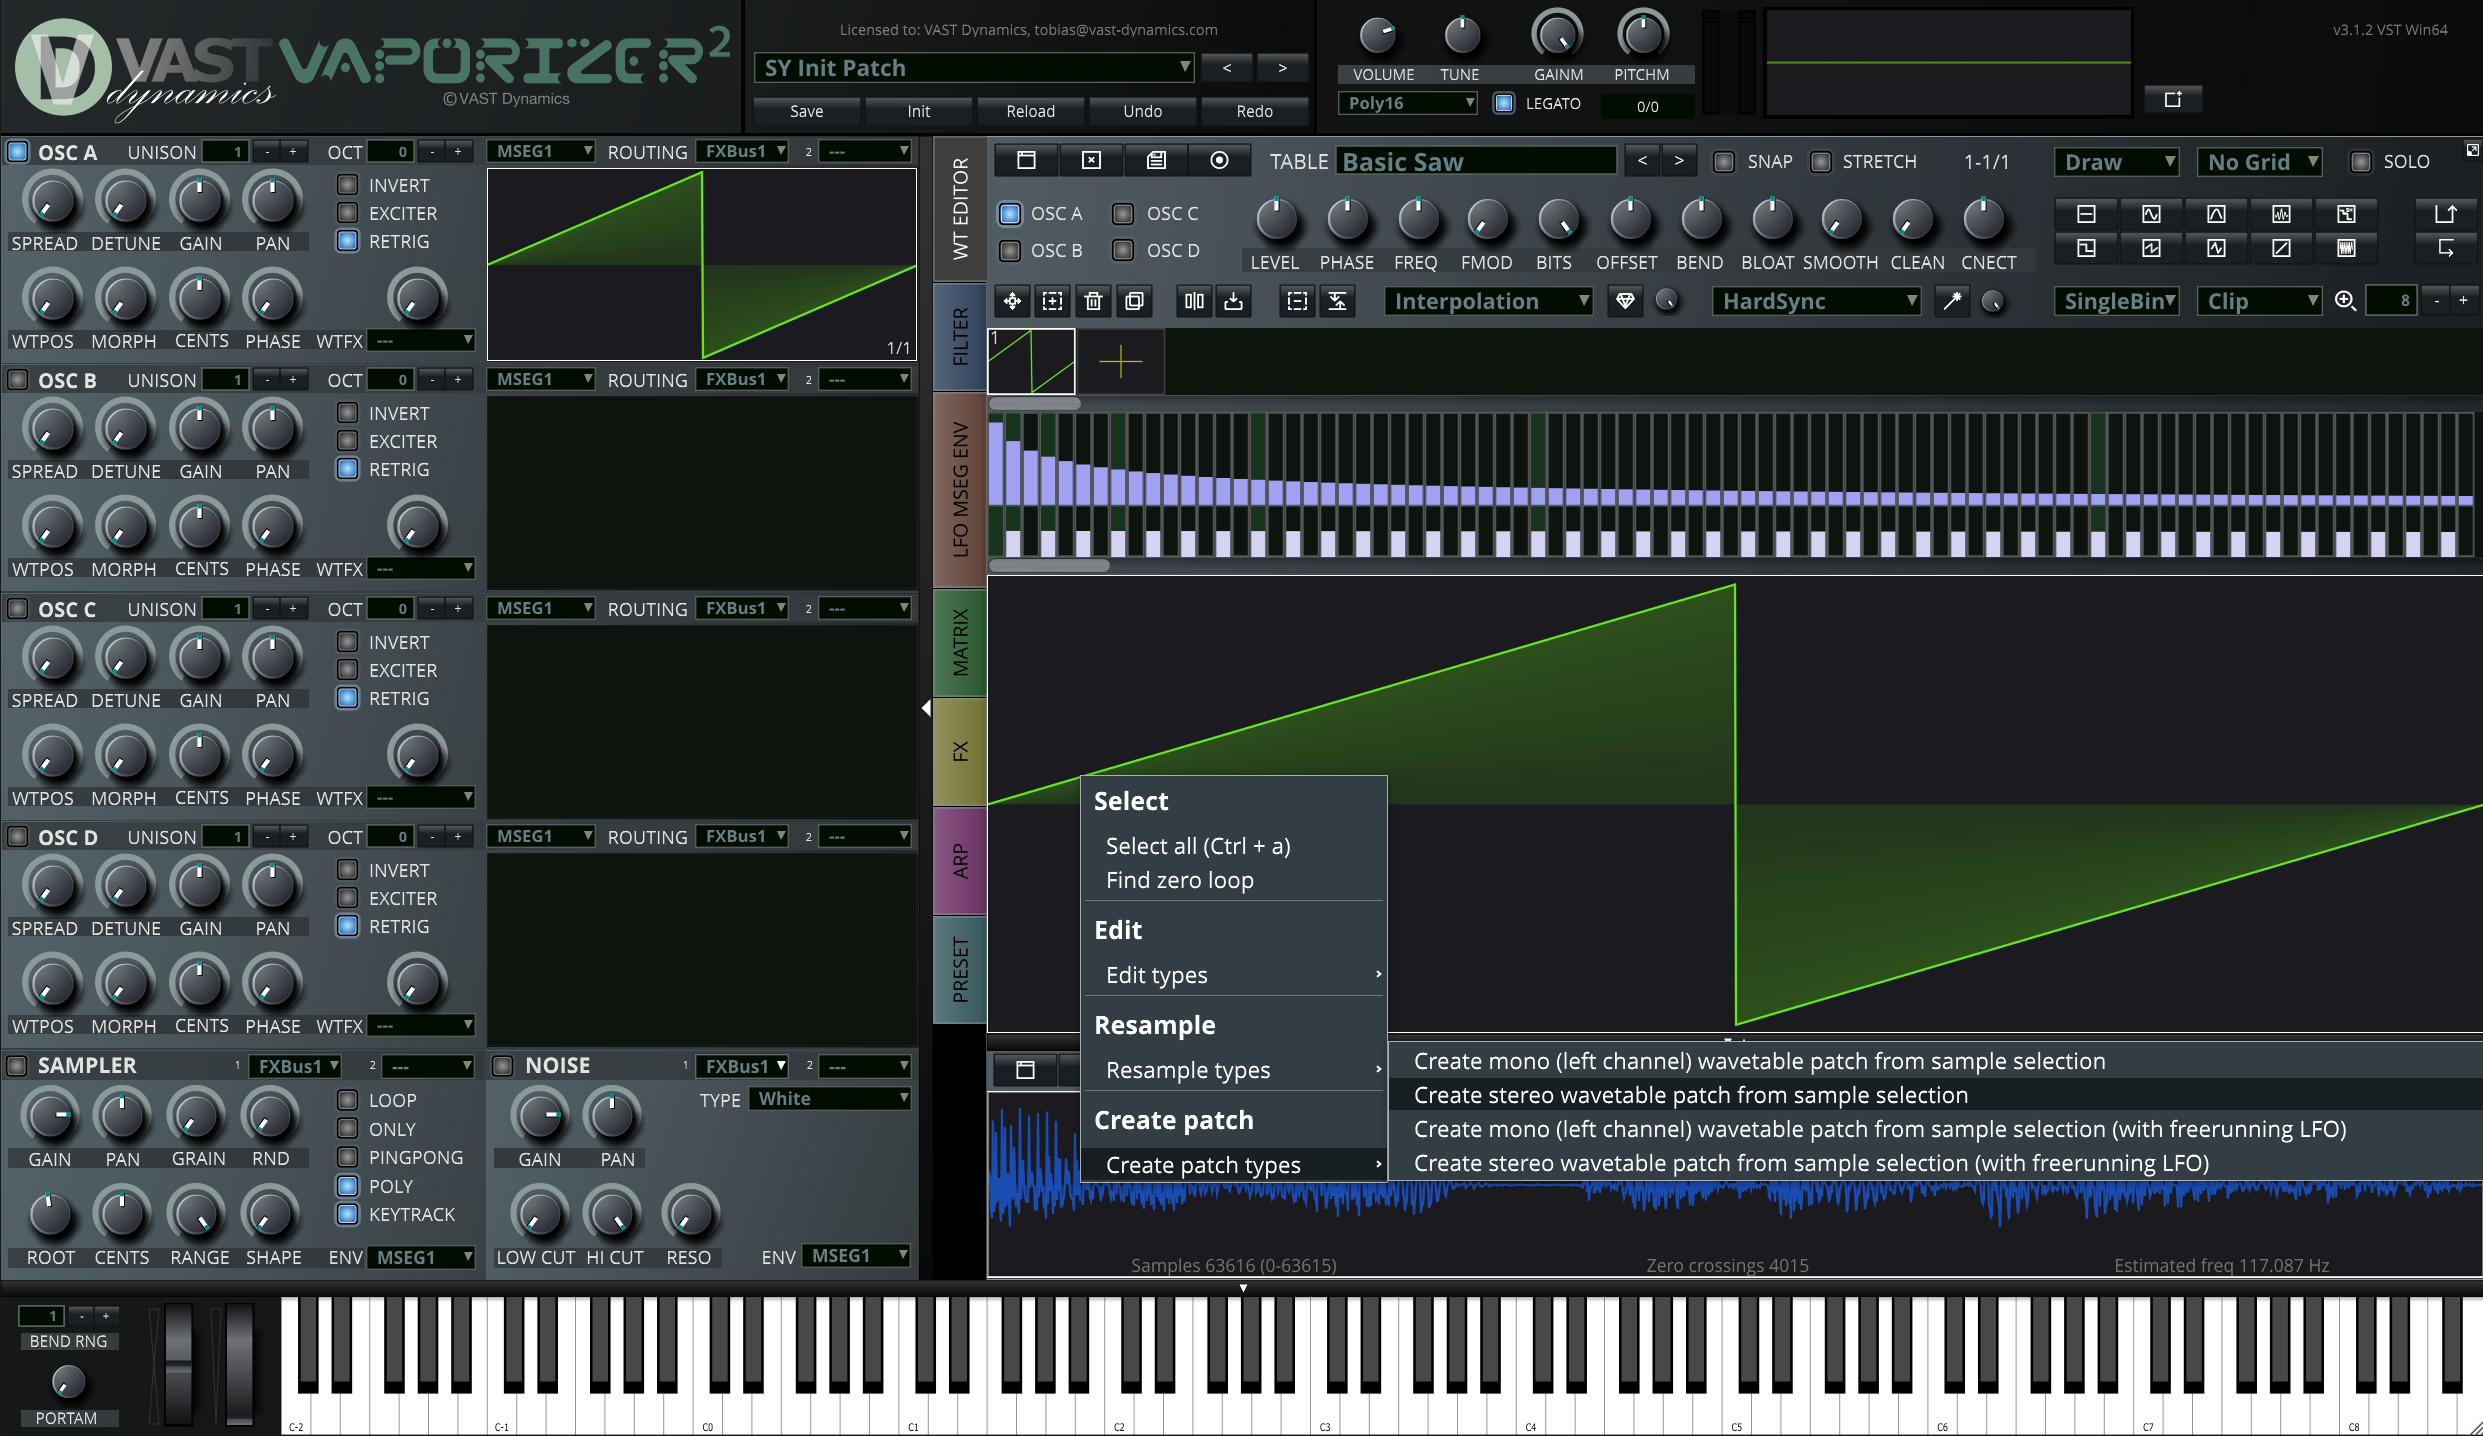
Task: Open the Noise TYPE White dropdown
Action: coord(832,1099)
